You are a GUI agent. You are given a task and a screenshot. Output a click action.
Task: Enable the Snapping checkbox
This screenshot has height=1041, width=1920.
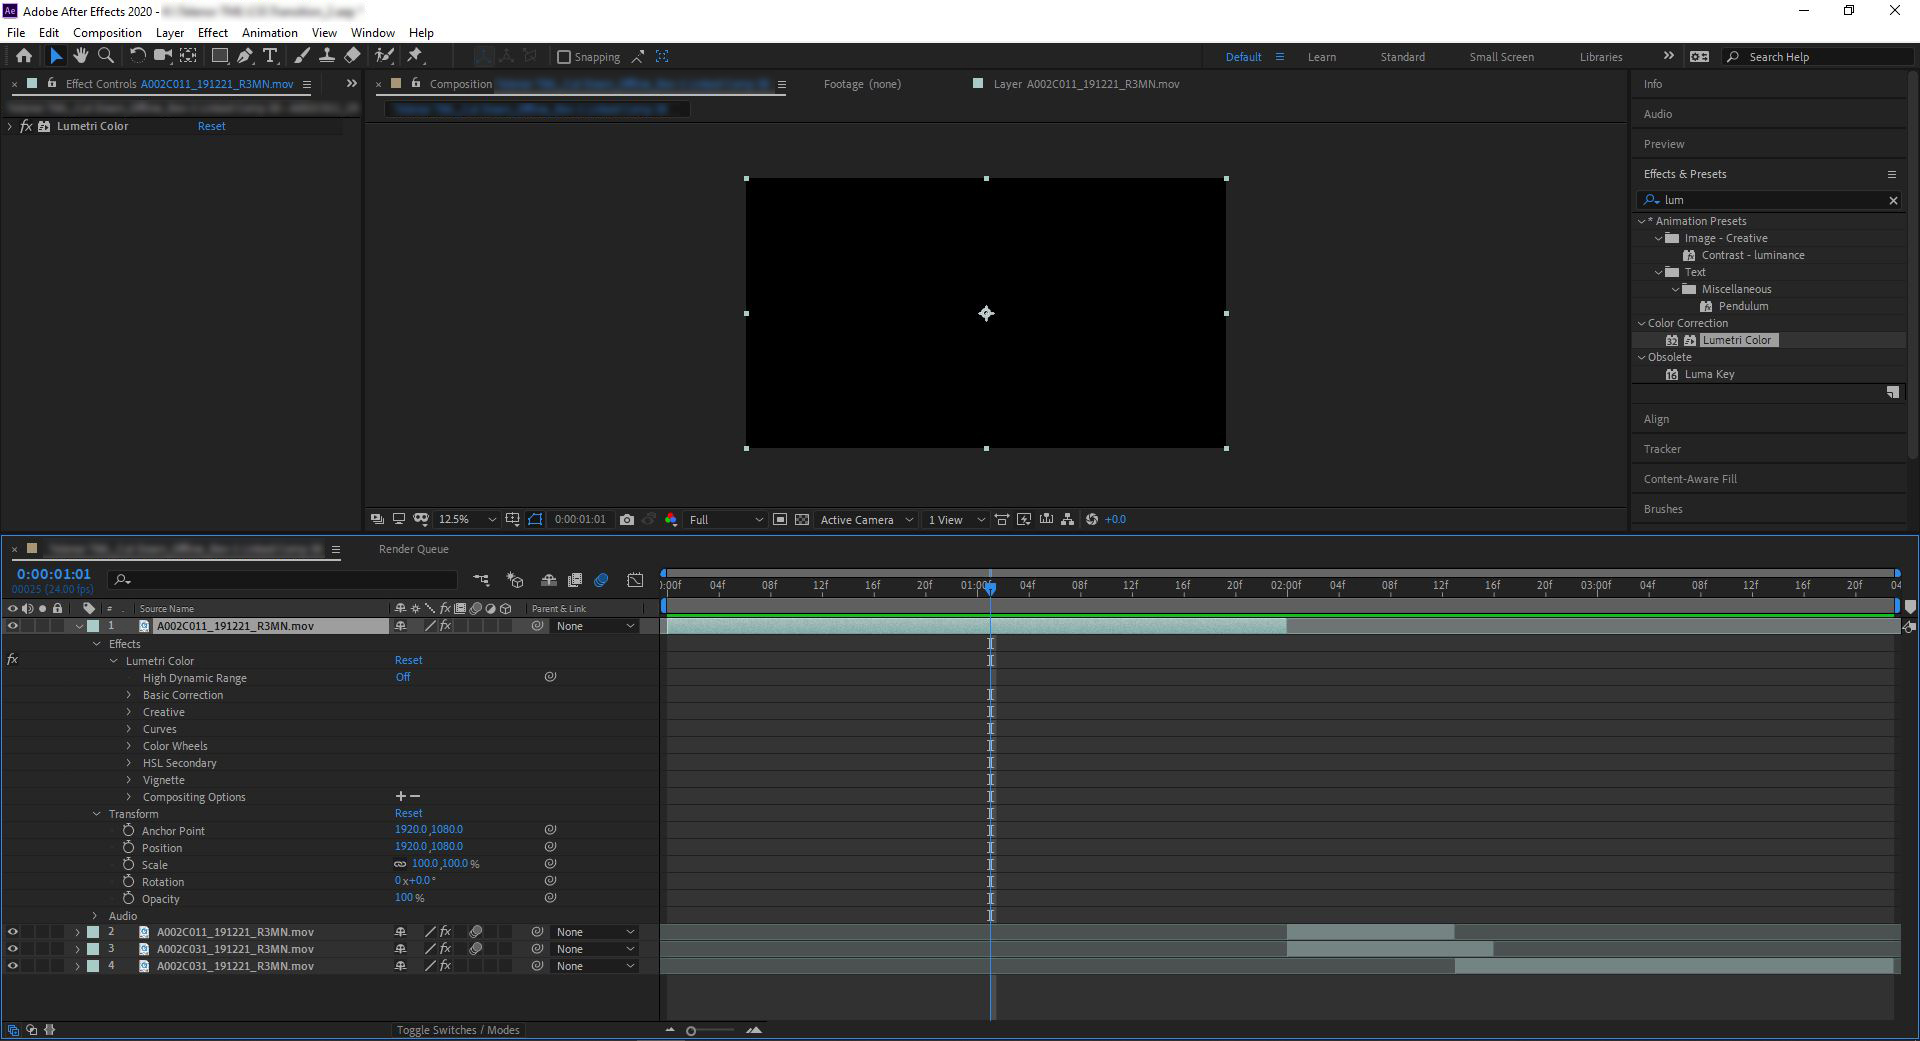coord(565,57)
